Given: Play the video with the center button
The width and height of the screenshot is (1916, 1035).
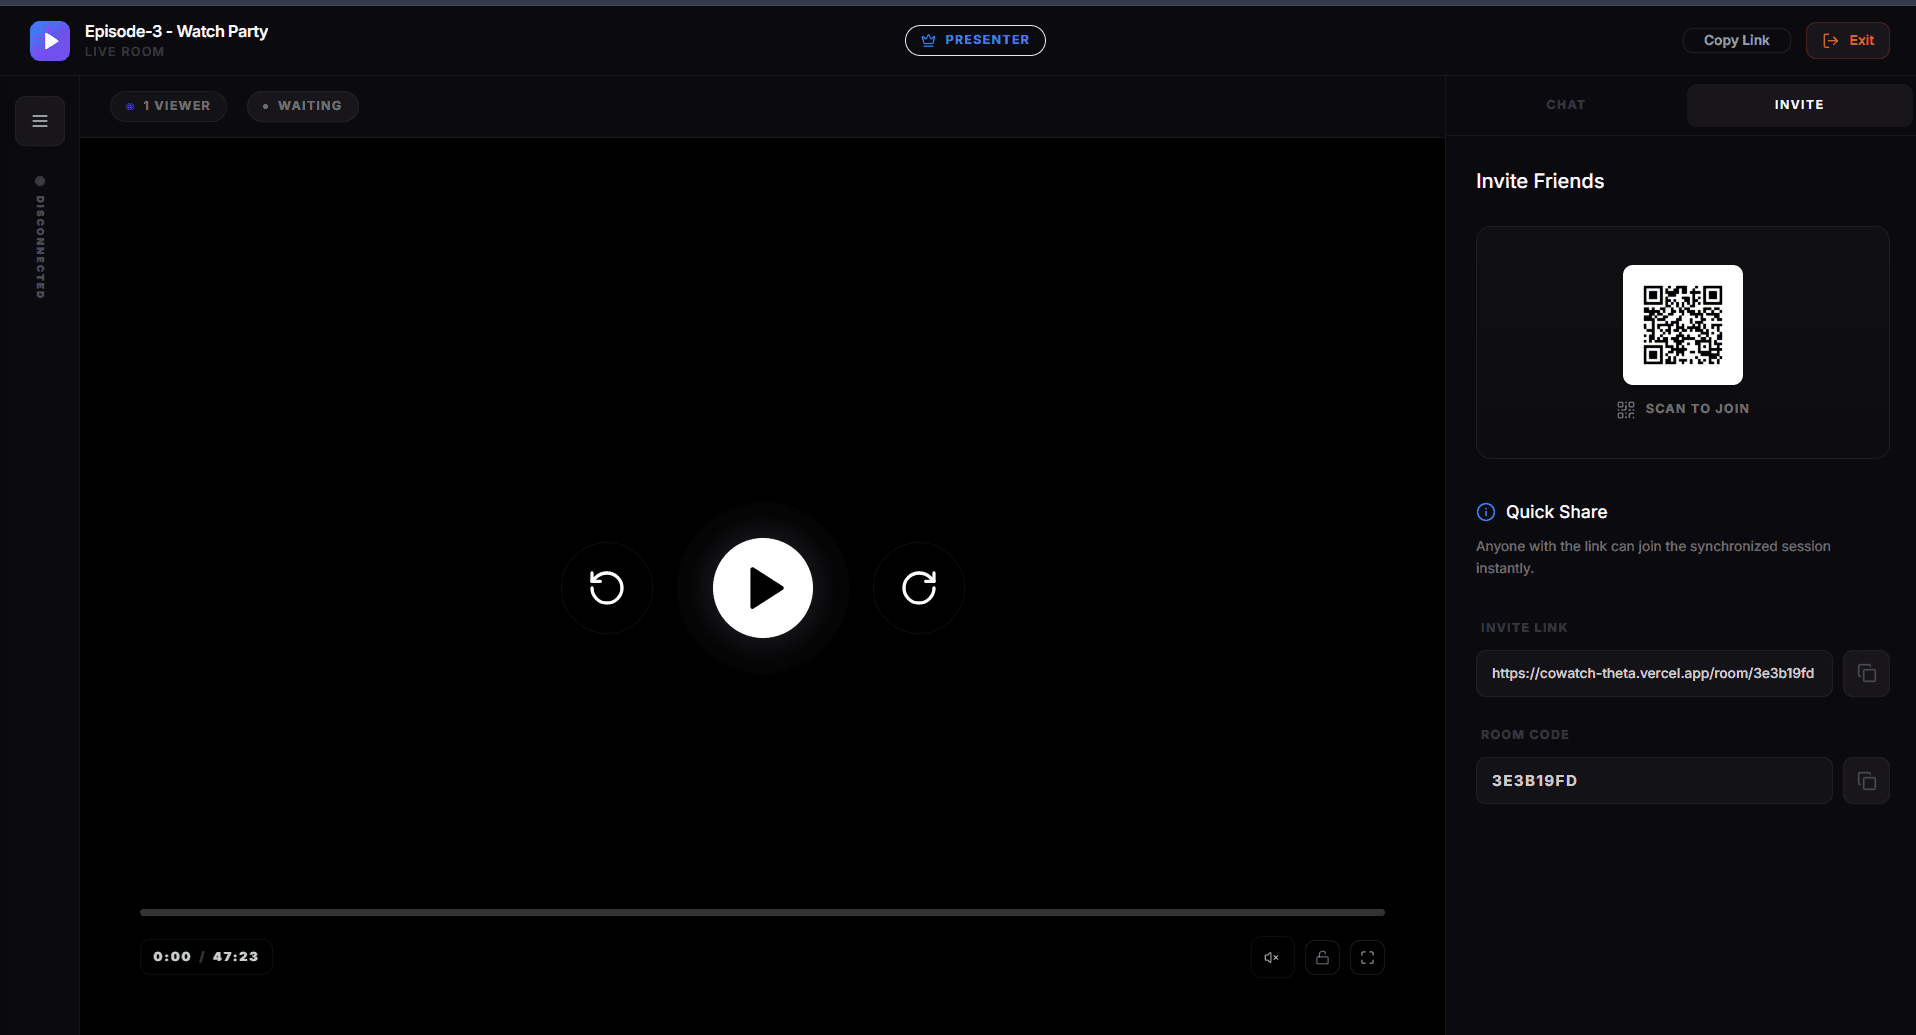Looking at the screenshot, I should point(763,588).
